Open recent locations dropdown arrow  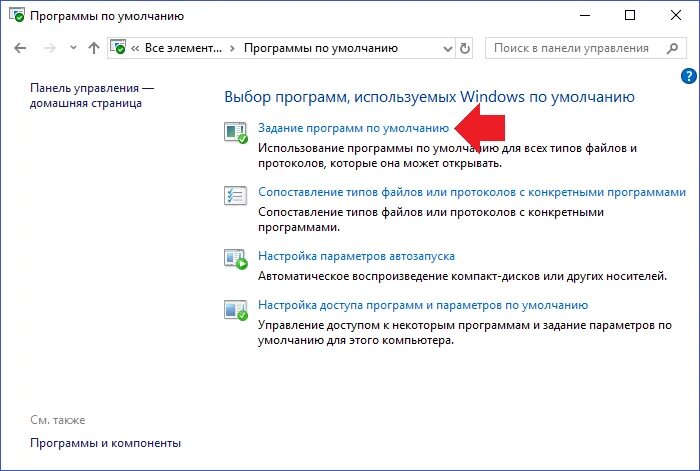[73, 47]
